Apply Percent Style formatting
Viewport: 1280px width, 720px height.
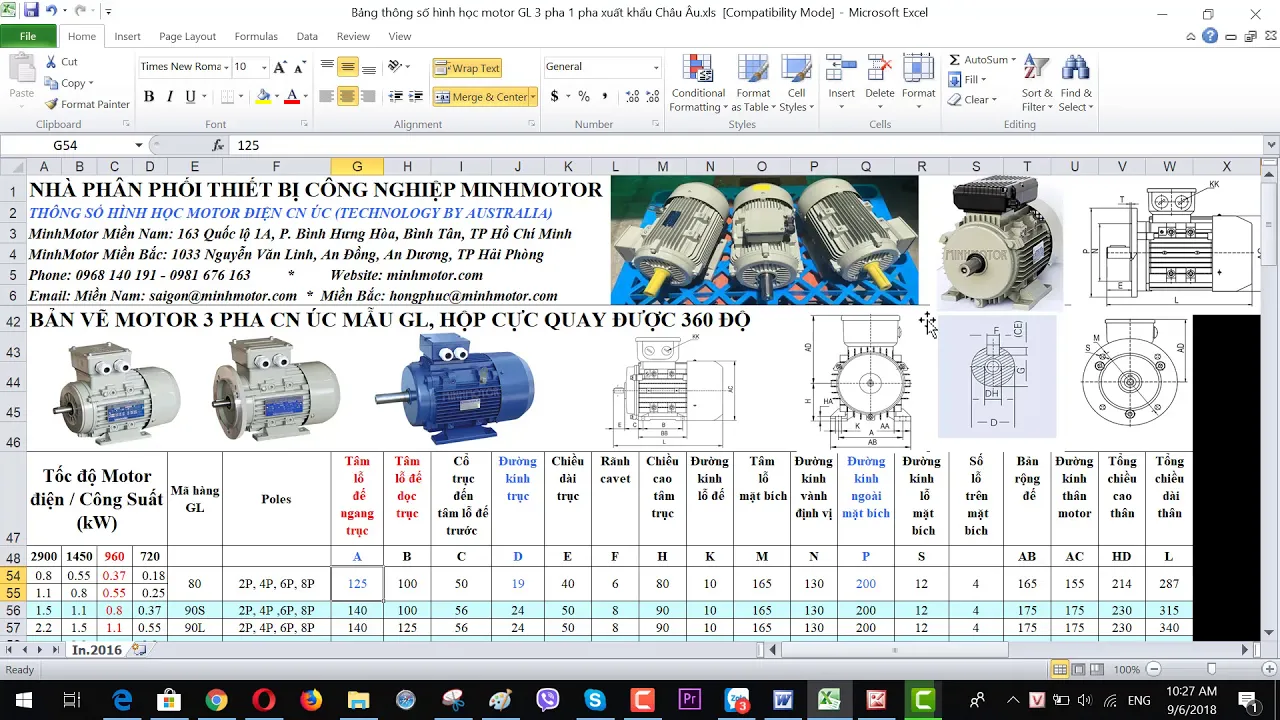coord(584,97)
